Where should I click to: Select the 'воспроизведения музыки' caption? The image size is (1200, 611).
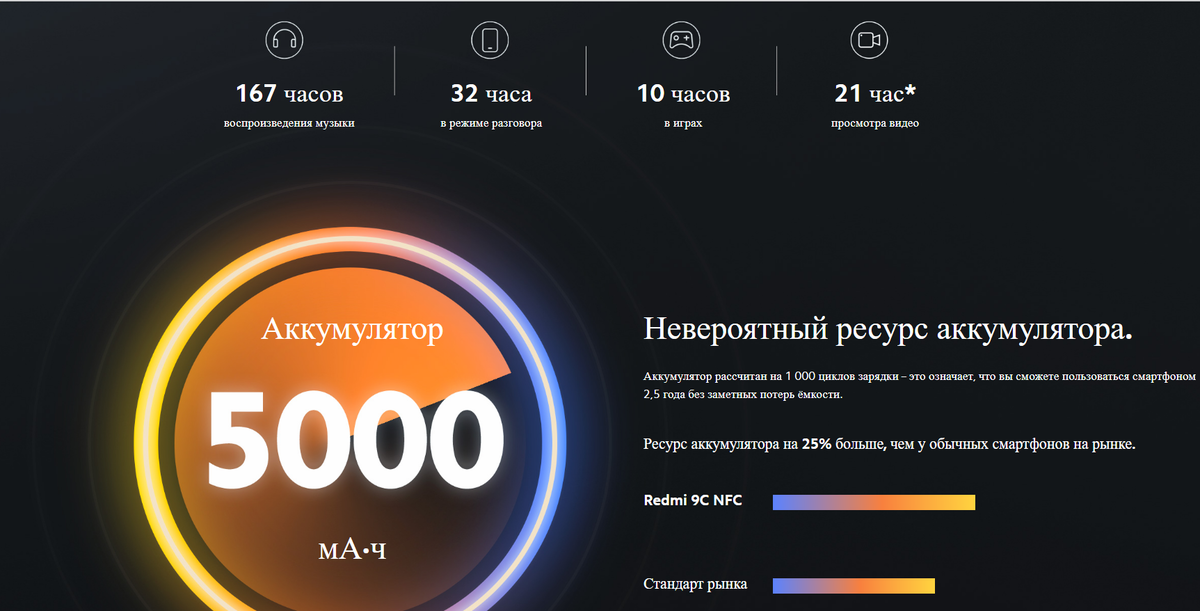point(289,124)
